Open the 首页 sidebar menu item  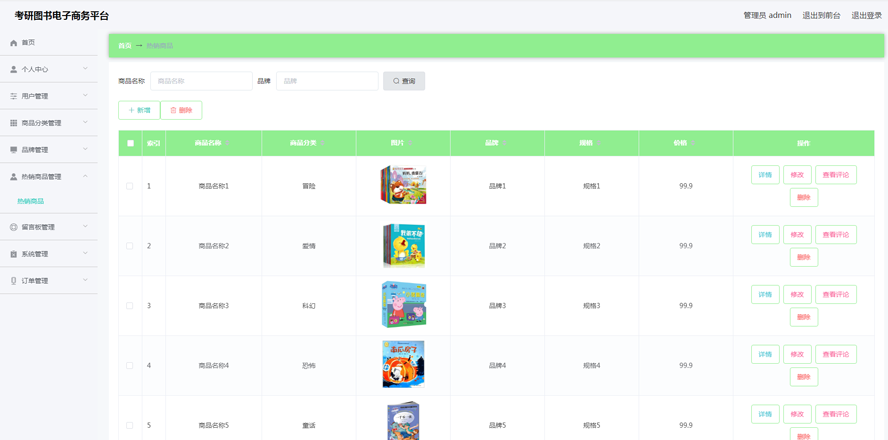[x=49, y=42]
